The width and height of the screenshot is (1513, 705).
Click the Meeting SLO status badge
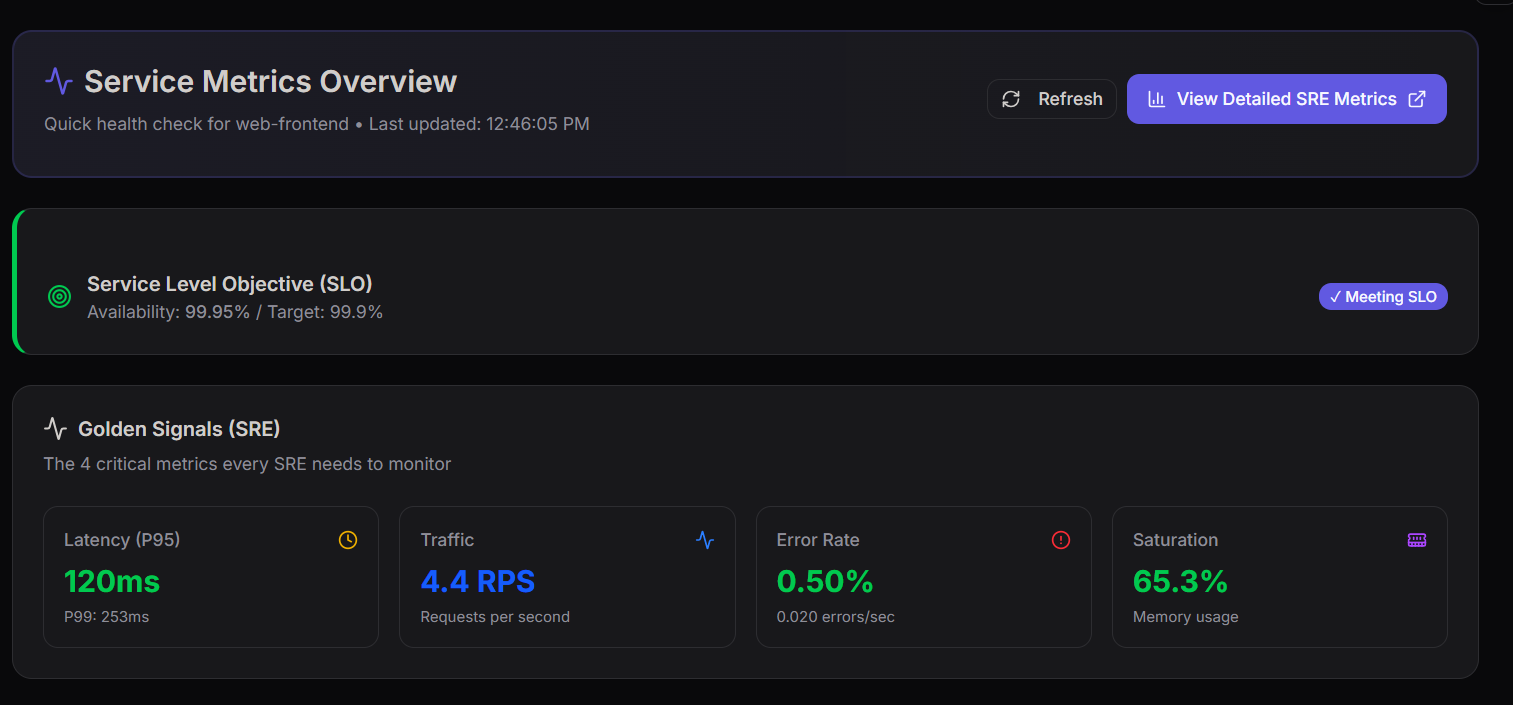(1383, 297)
